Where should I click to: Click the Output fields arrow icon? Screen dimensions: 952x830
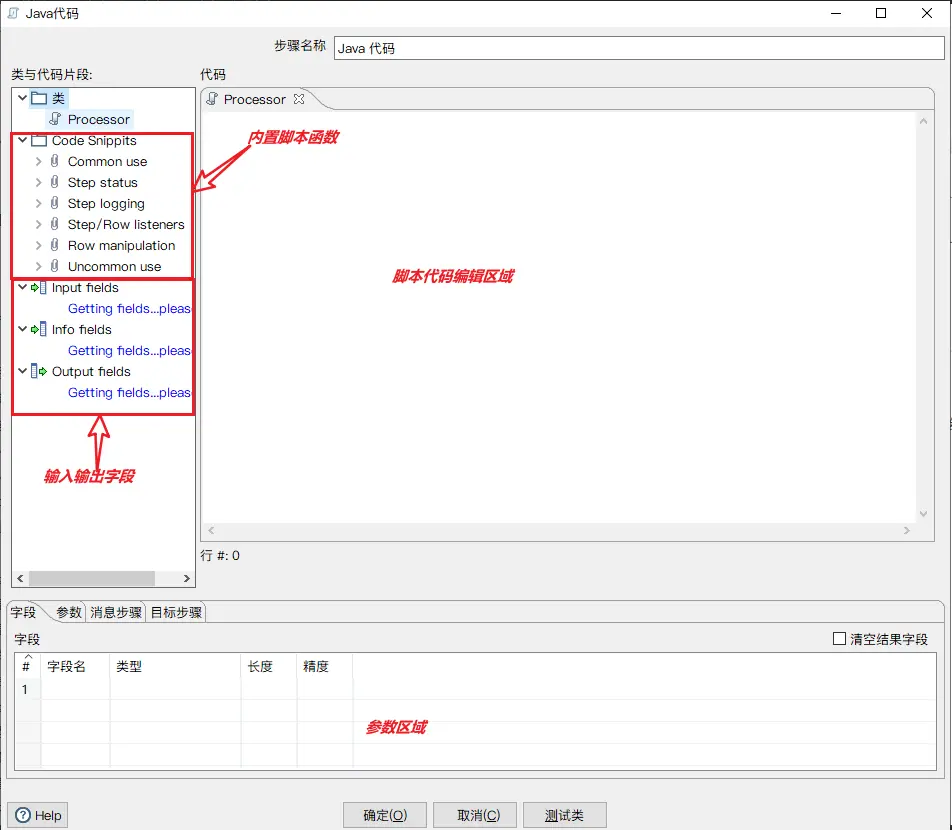point(39,371)
